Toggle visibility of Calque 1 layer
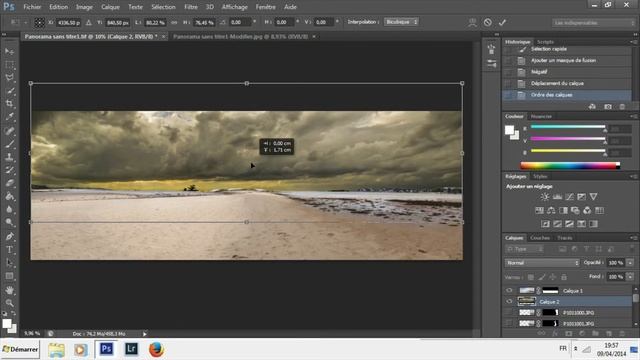This screenshot has height=360, width=640. tap(509, 291)
